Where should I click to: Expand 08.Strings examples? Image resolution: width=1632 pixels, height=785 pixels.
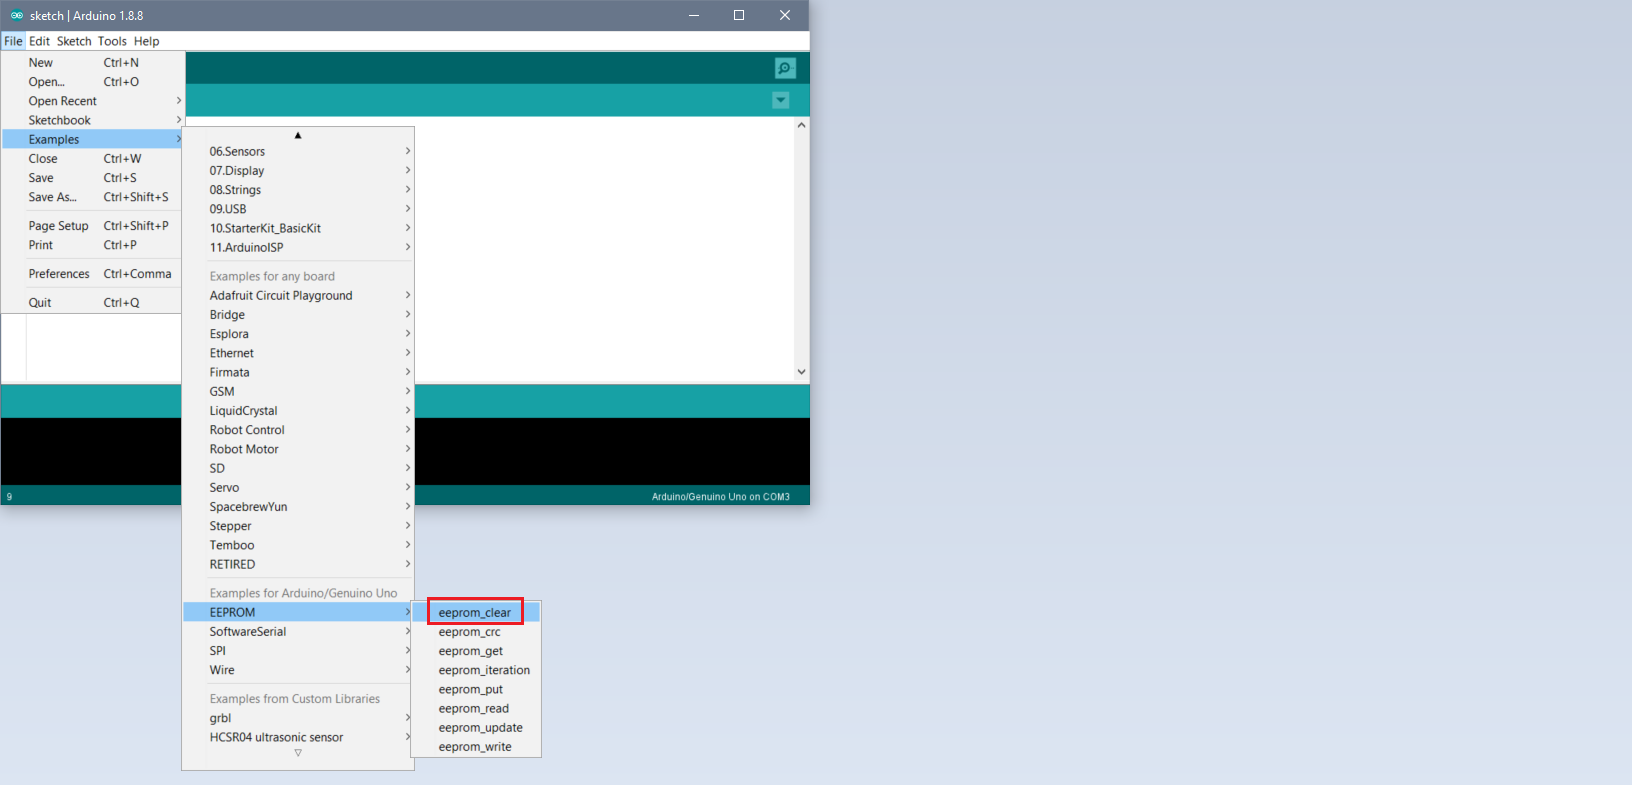(x=298, y=190)
